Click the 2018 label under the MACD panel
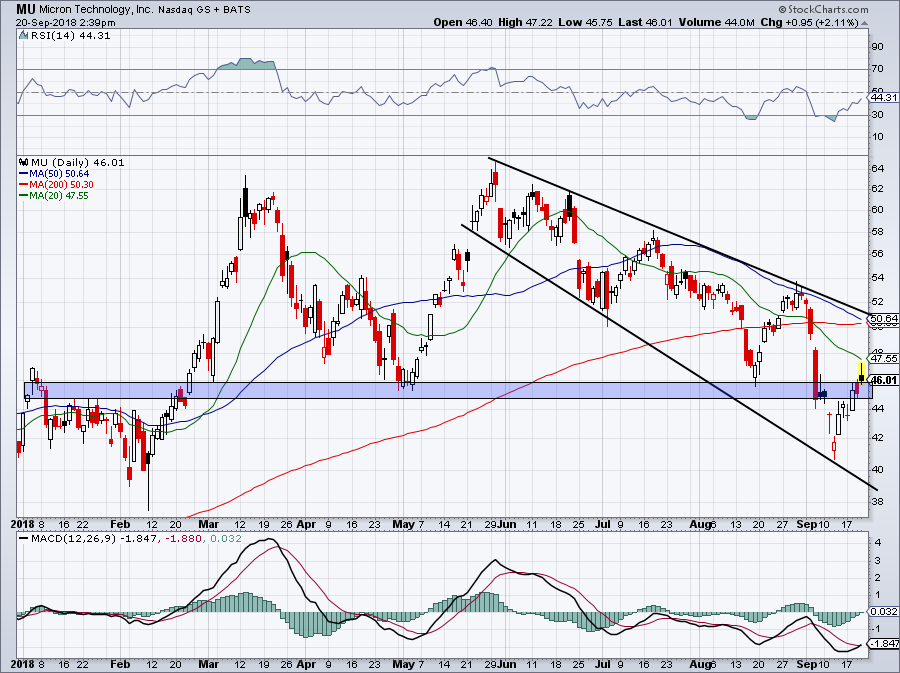Viewport: 900px width, 673px height. pos(22,664)
